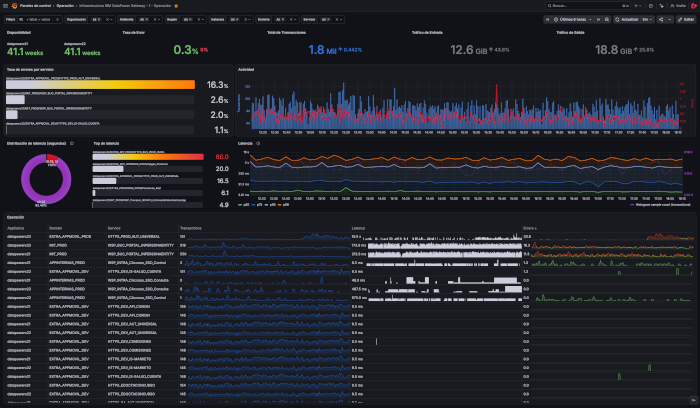
Task: Open the Dominio variable dropdown
Action: coord(296,20)
